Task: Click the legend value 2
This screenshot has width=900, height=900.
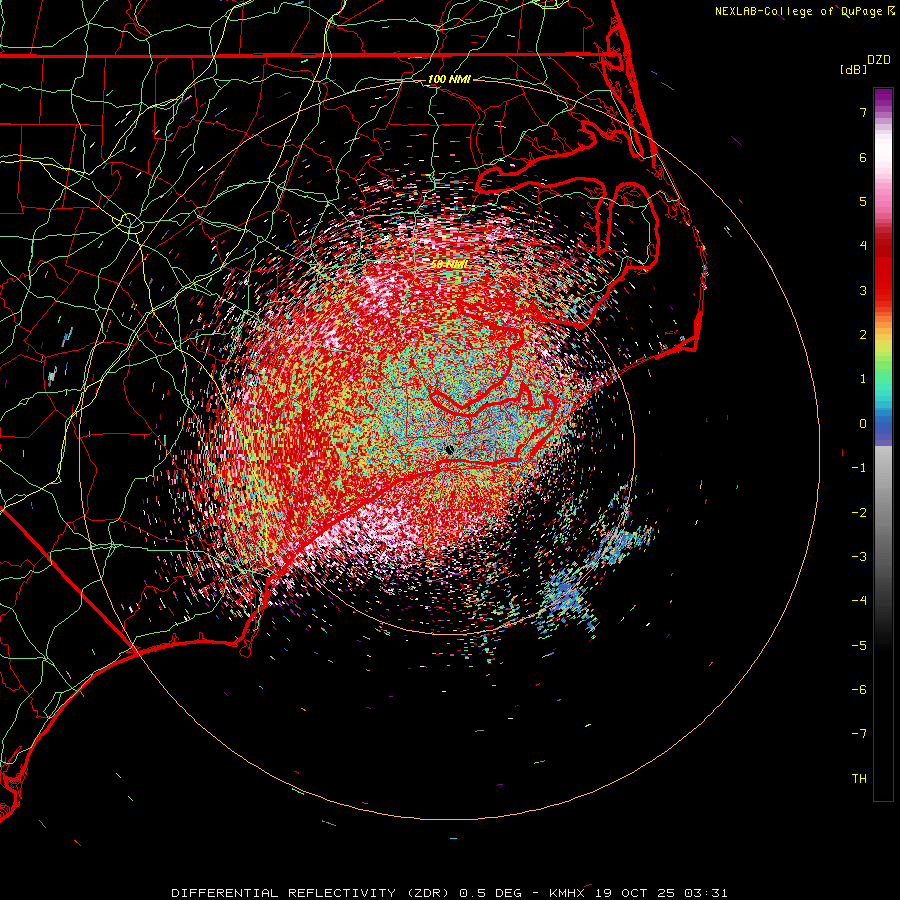Action: (x=863, y=335)
